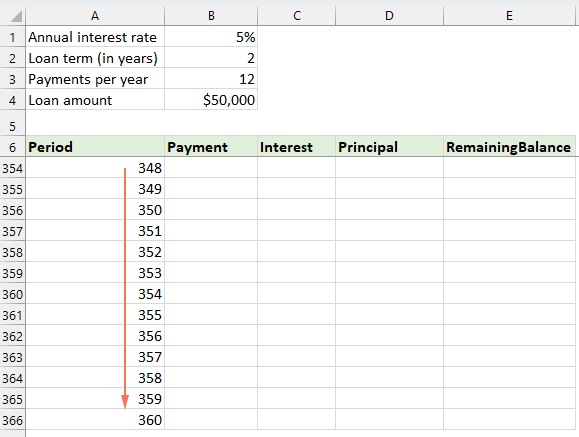Select the Principal header cell
Screen dimensions: 579x437
coord(389,147)
